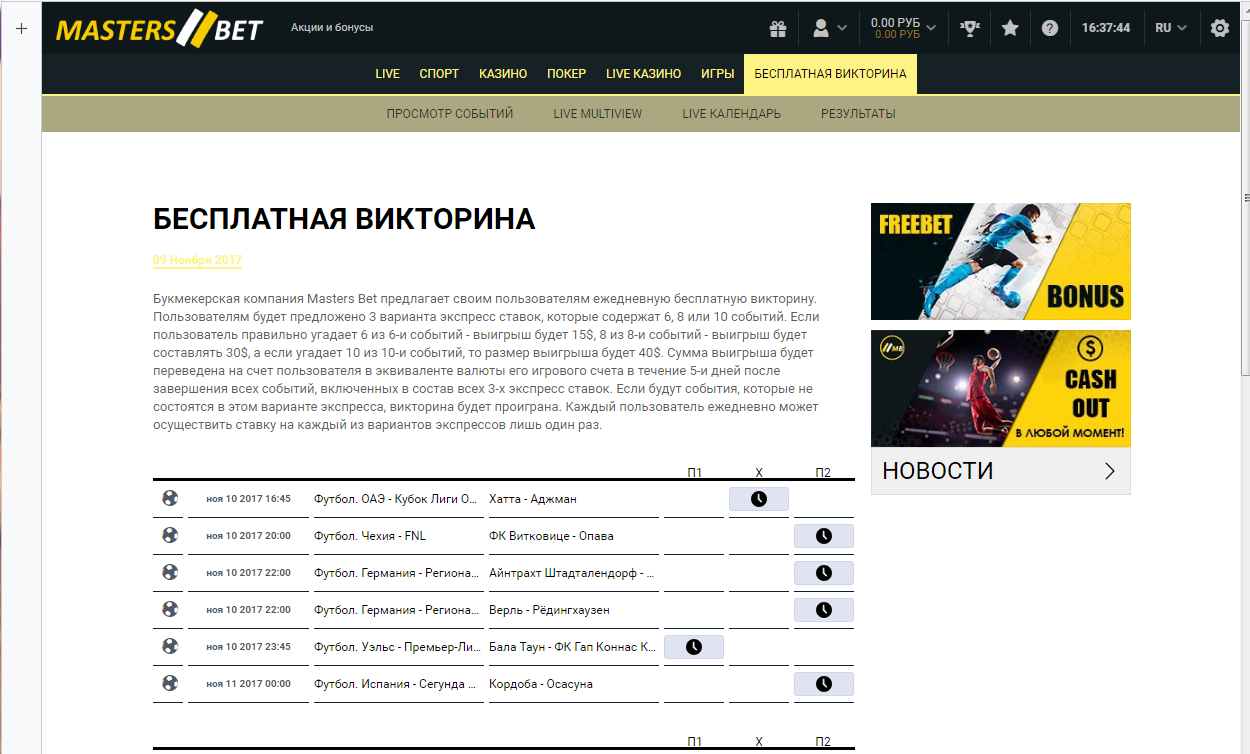
Task: Click the Masters Bet logo
Action: coord(160,29)
